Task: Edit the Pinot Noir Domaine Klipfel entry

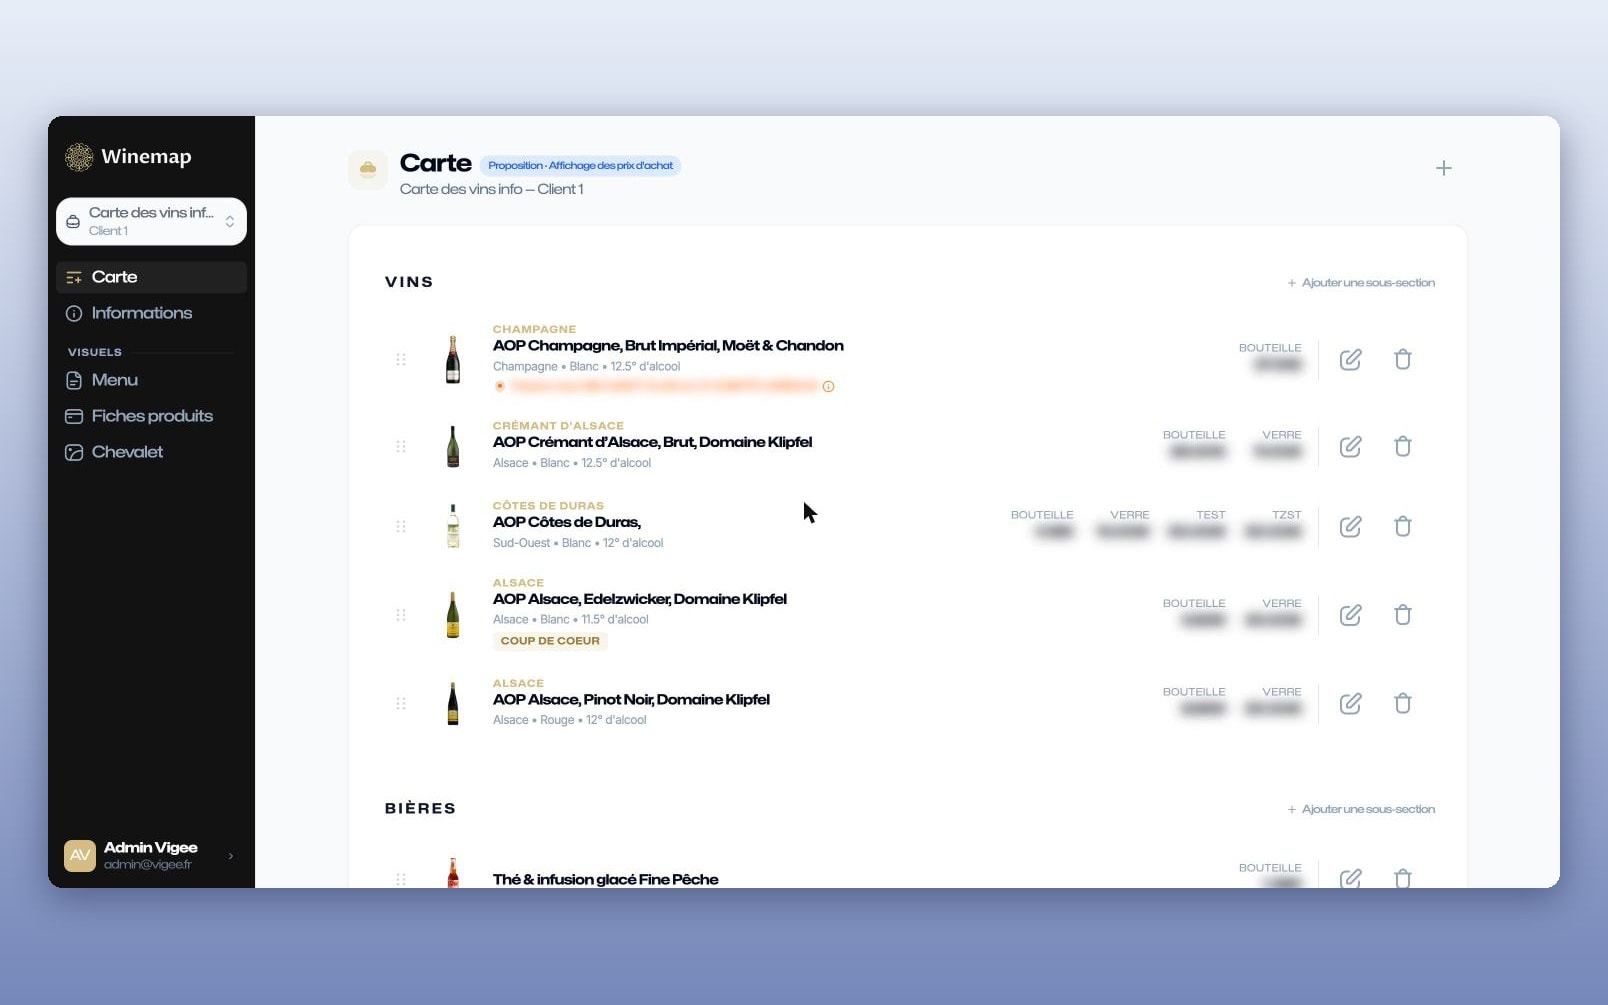Action: coord(1350,703)
